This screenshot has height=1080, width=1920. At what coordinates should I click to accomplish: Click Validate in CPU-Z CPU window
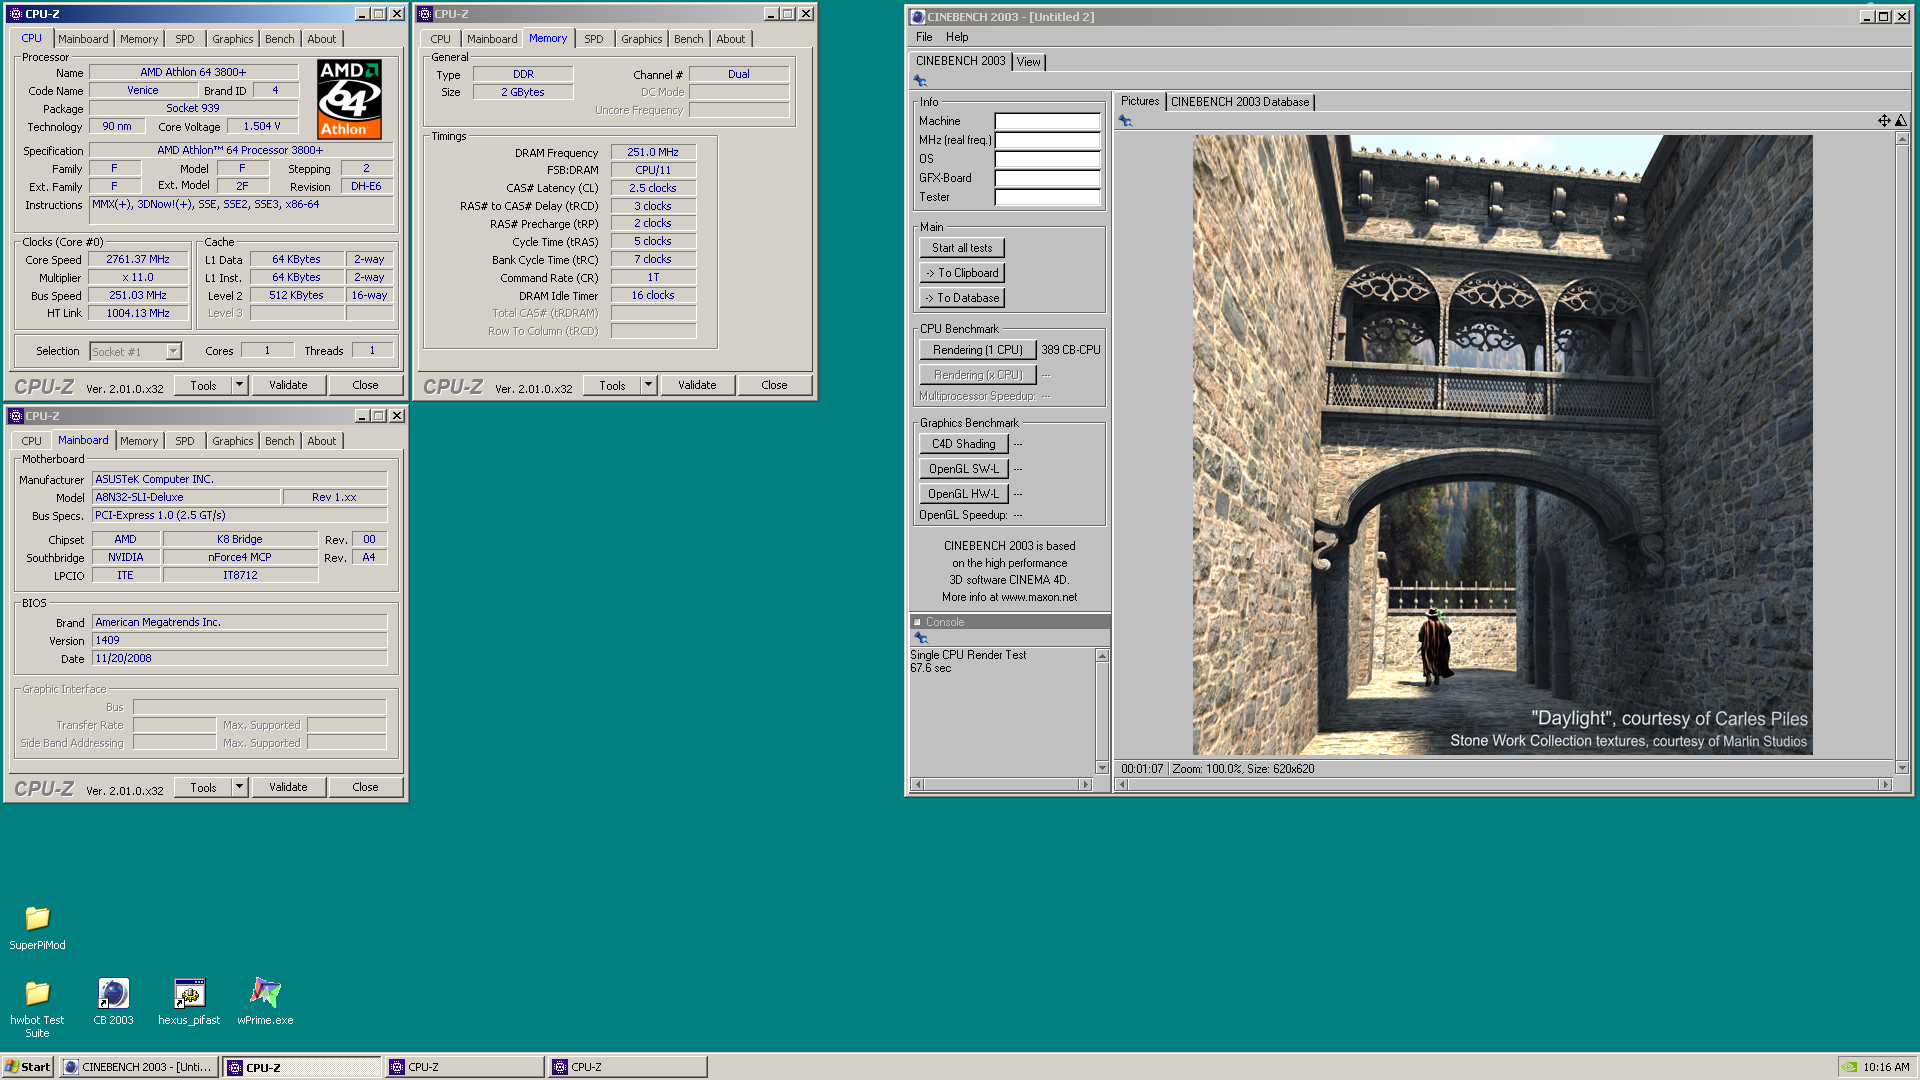(288, 385)
